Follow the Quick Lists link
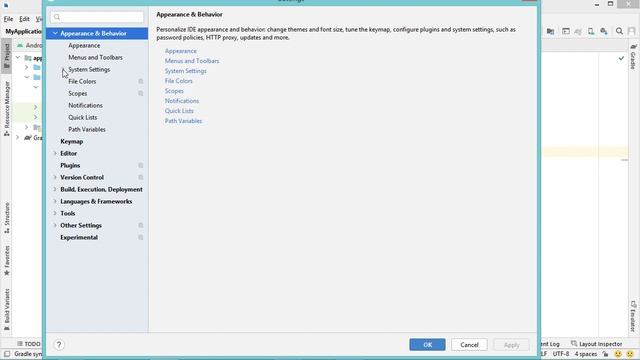Screen dimensions: 640x360 coord(179,111)
